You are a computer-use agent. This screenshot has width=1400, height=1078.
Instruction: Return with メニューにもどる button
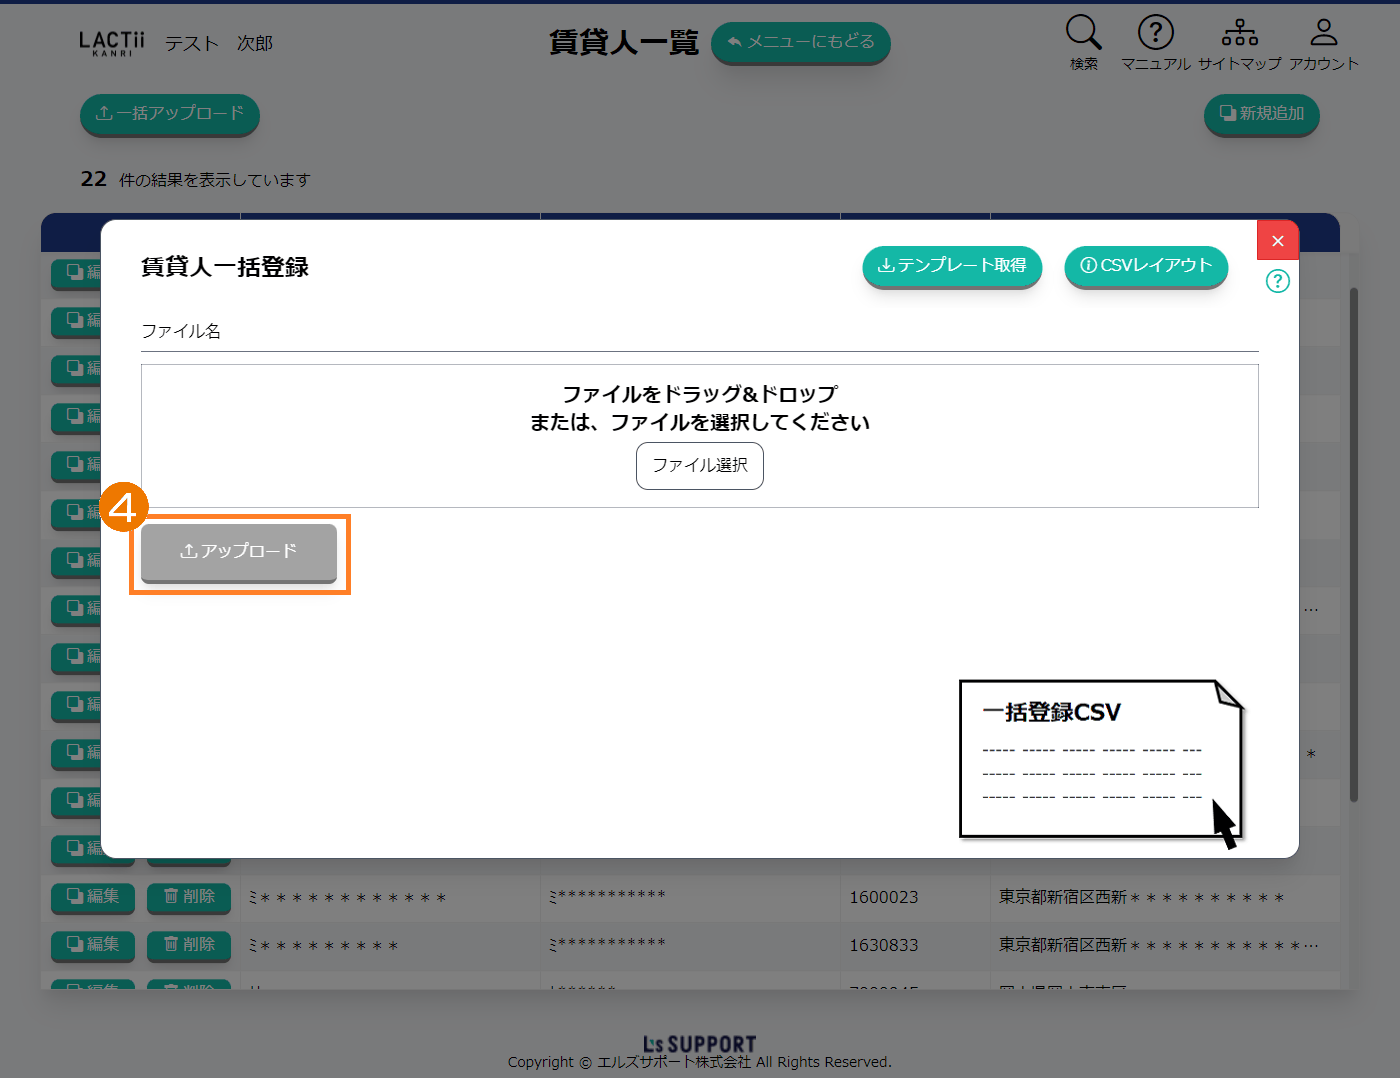(x=800, y=42)
